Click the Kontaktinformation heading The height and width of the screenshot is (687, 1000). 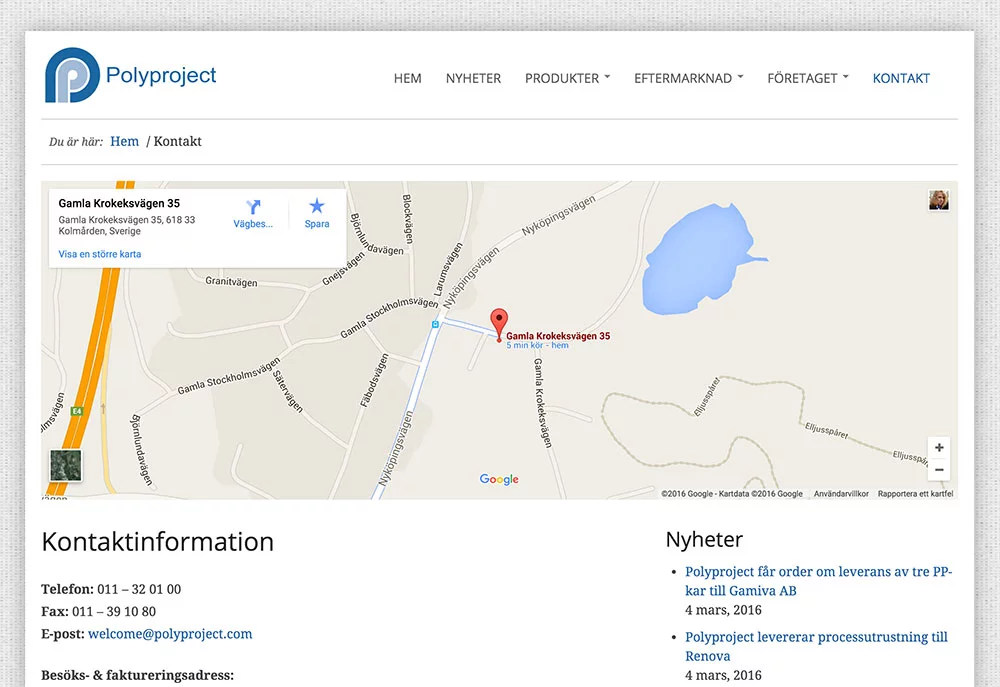pyautogui.click(x=158, y=542)
